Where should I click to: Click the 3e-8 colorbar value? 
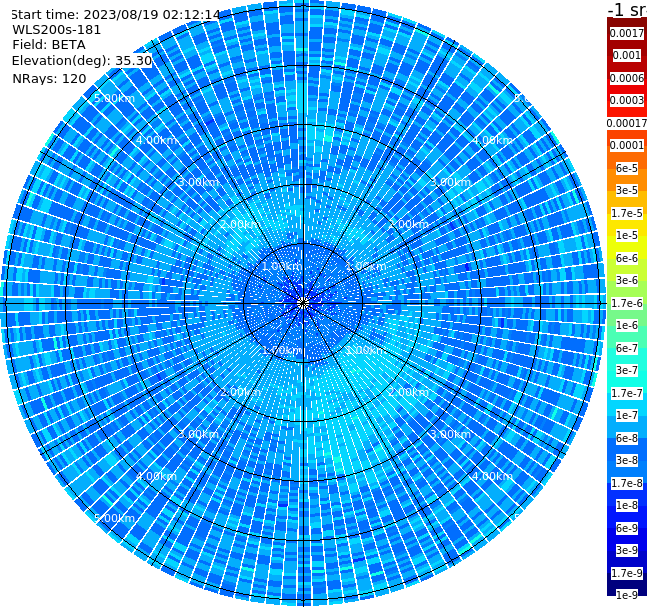627,460
